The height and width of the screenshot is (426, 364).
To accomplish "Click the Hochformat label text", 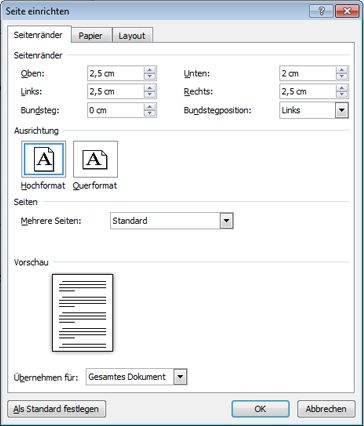I will [43, 186].
